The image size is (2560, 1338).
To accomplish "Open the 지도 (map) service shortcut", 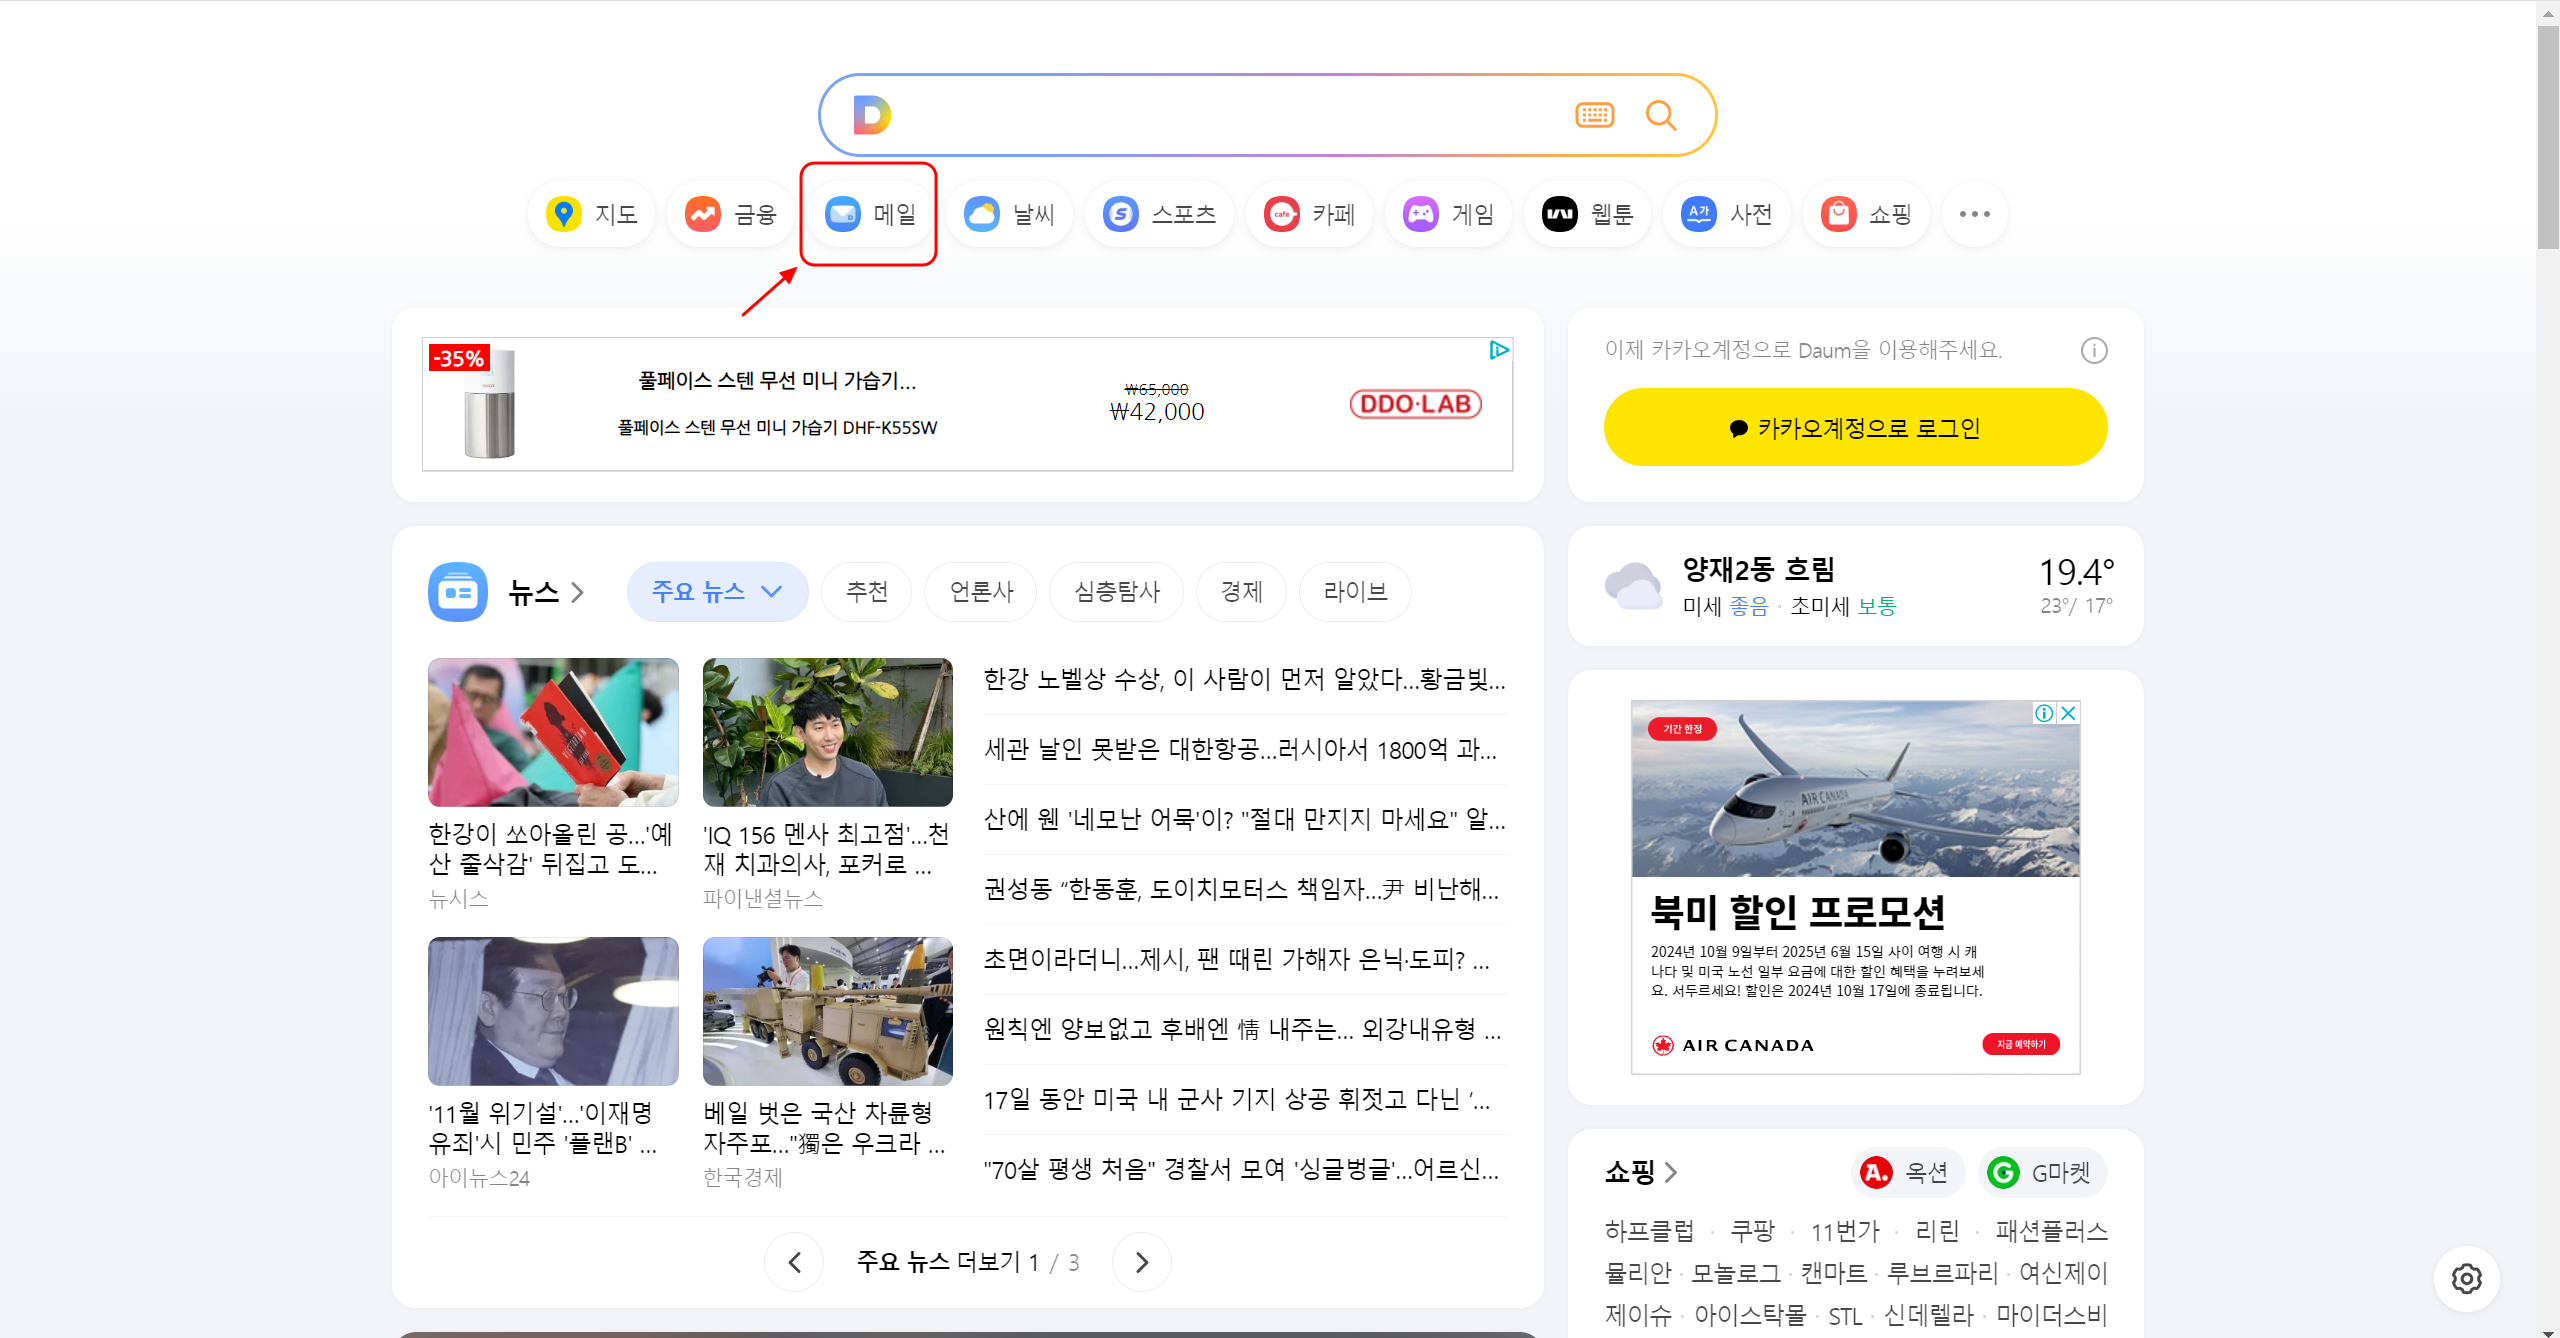I will 592,214.
